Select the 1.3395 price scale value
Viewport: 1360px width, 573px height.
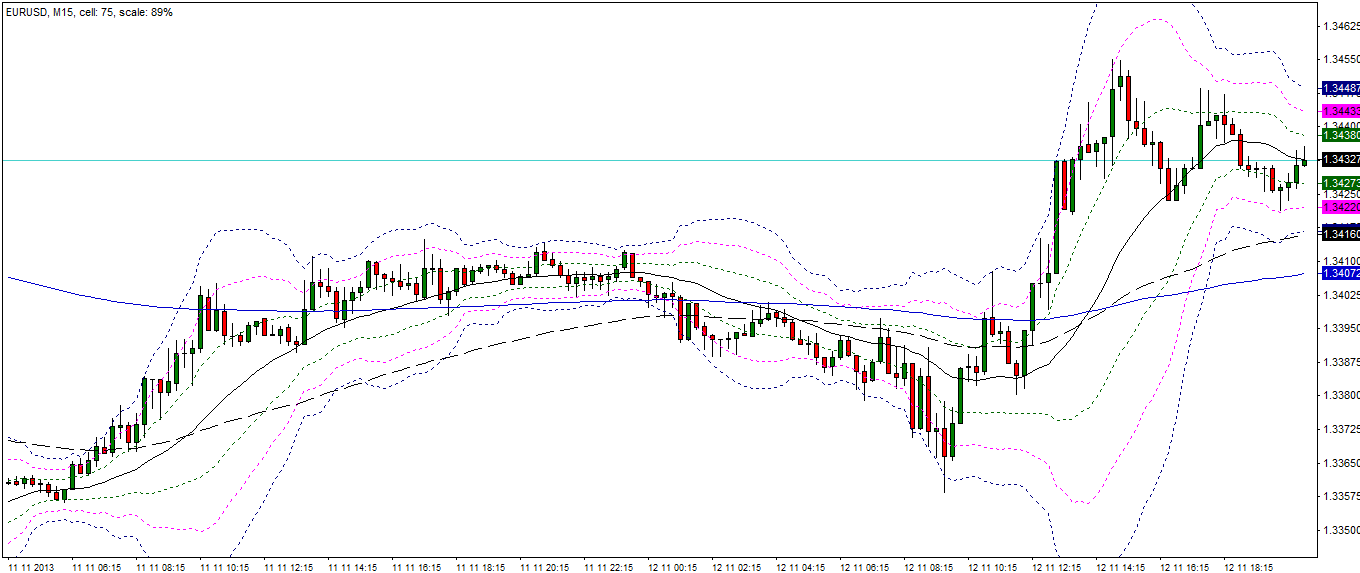(x=1341, y=328)
